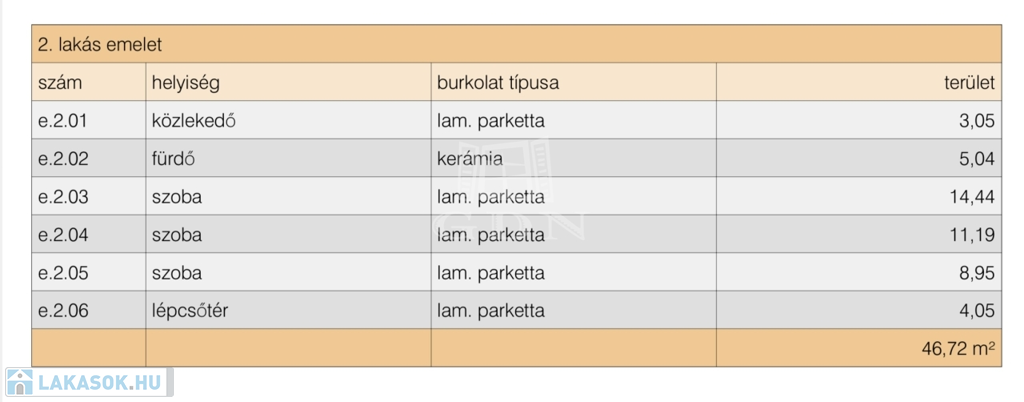The width and height of the screenshot is (1024, 402).
Task: Open the LAKASOK.HU watermark link text
Action: 98,383
